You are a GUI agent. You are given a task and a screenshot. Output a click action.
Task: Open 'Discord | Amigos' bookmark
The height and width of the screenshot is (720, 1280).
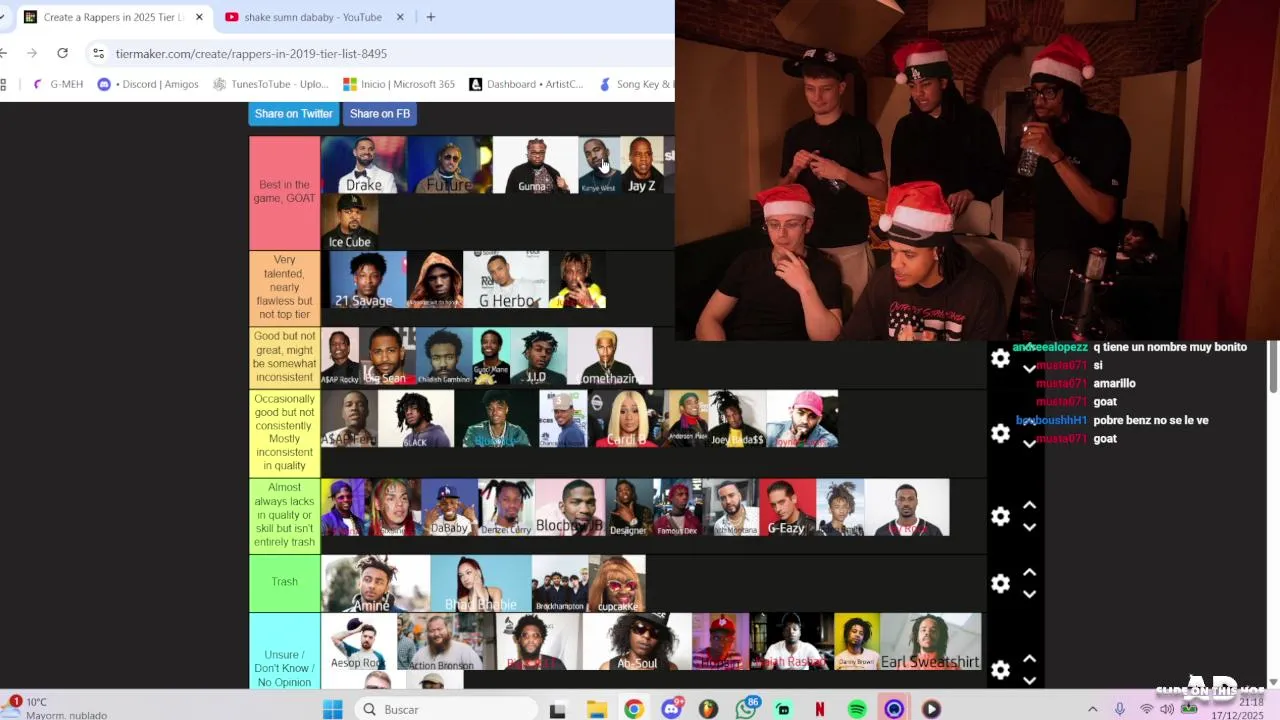point(148,84)
